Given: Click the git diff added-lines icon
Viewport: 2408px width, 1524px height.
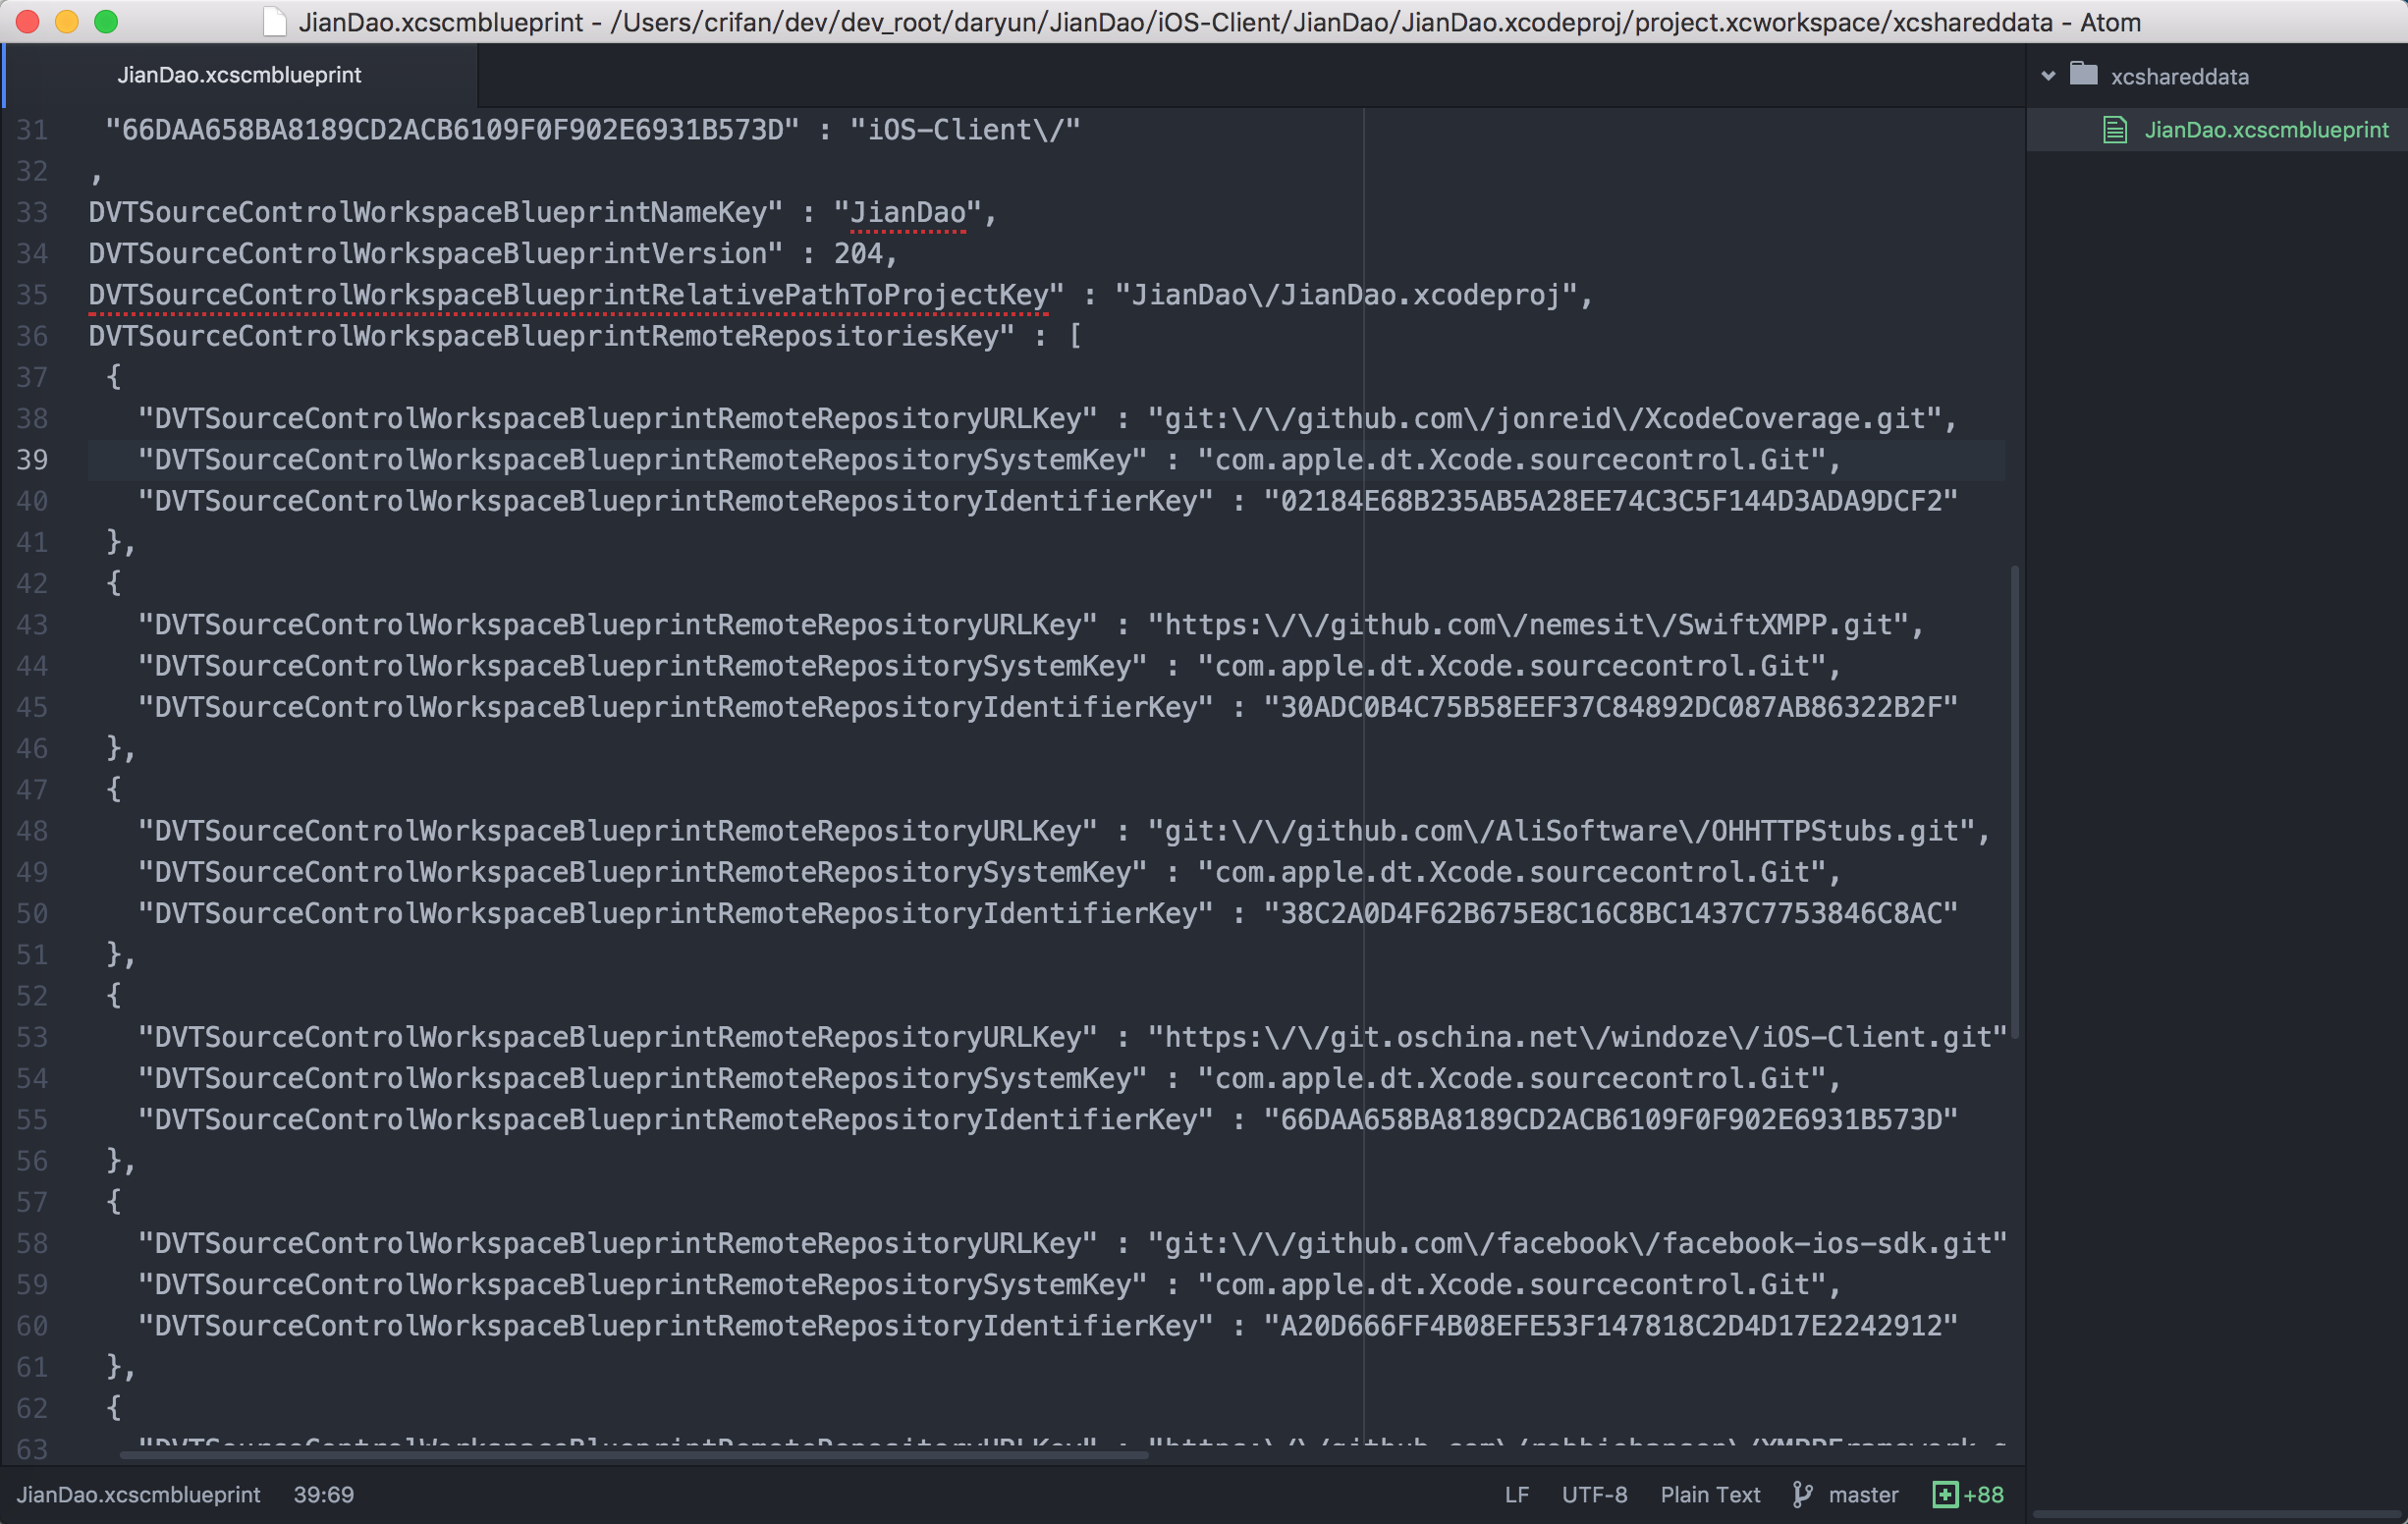Looking at the screenshot, I should 1944,1494.
